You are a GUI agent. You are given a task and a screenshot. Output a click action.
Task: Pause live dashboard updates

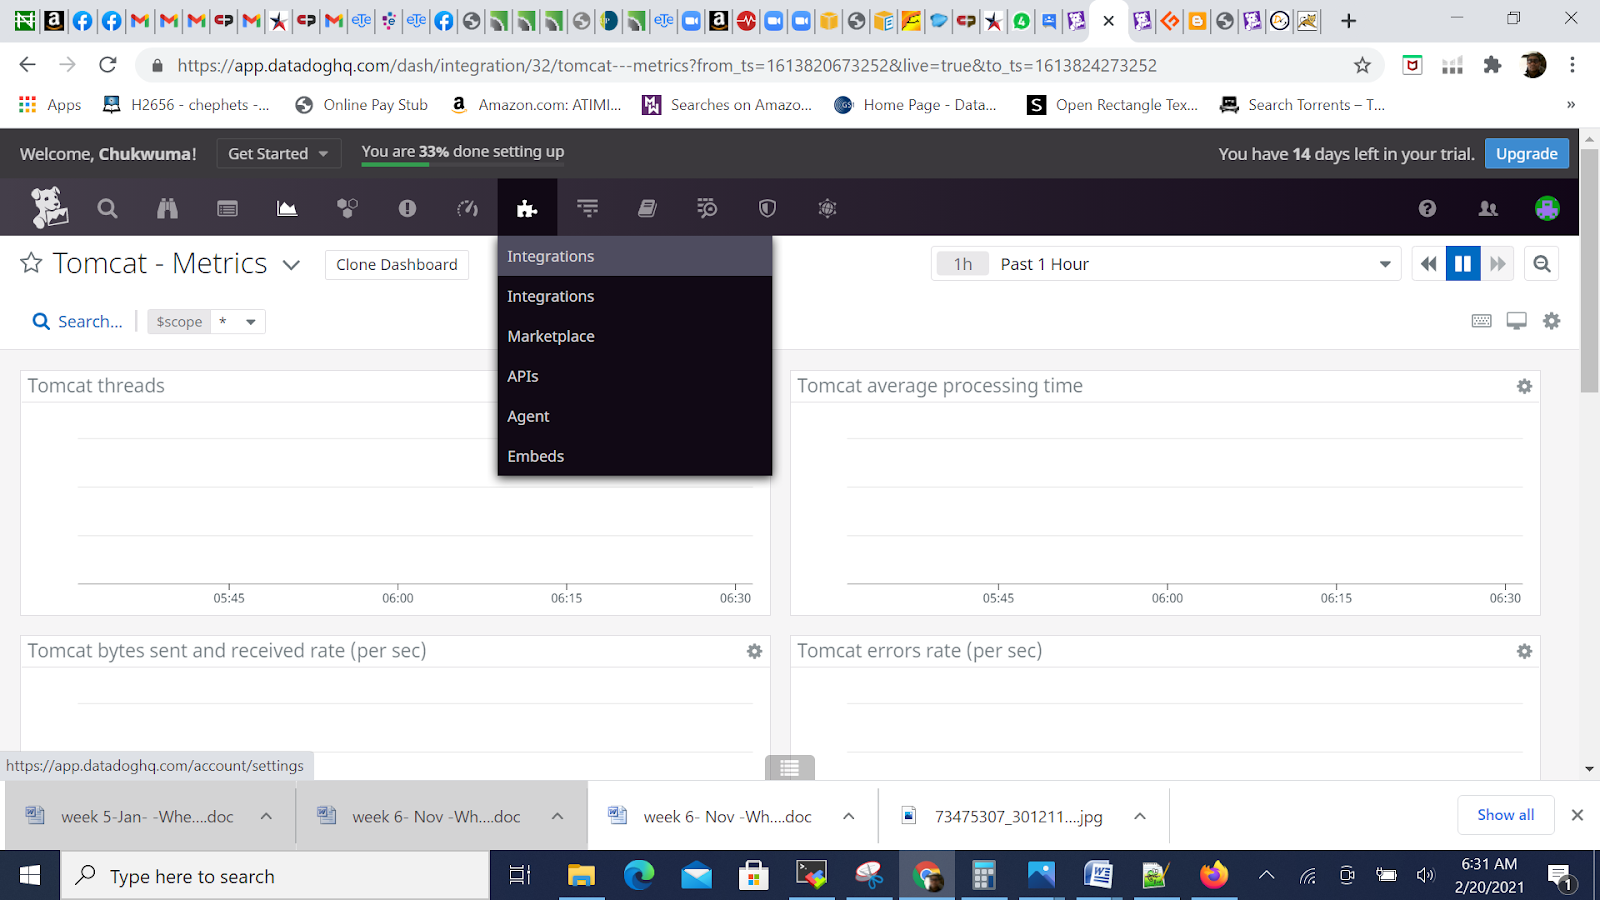(1463, 264)
